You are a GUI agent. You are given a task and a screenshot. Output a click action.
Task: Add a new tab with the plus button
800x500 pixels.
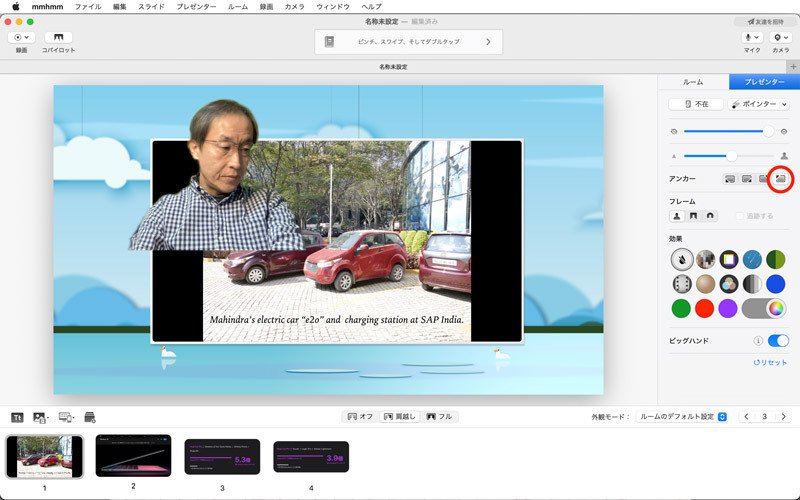tap(793, 67)
